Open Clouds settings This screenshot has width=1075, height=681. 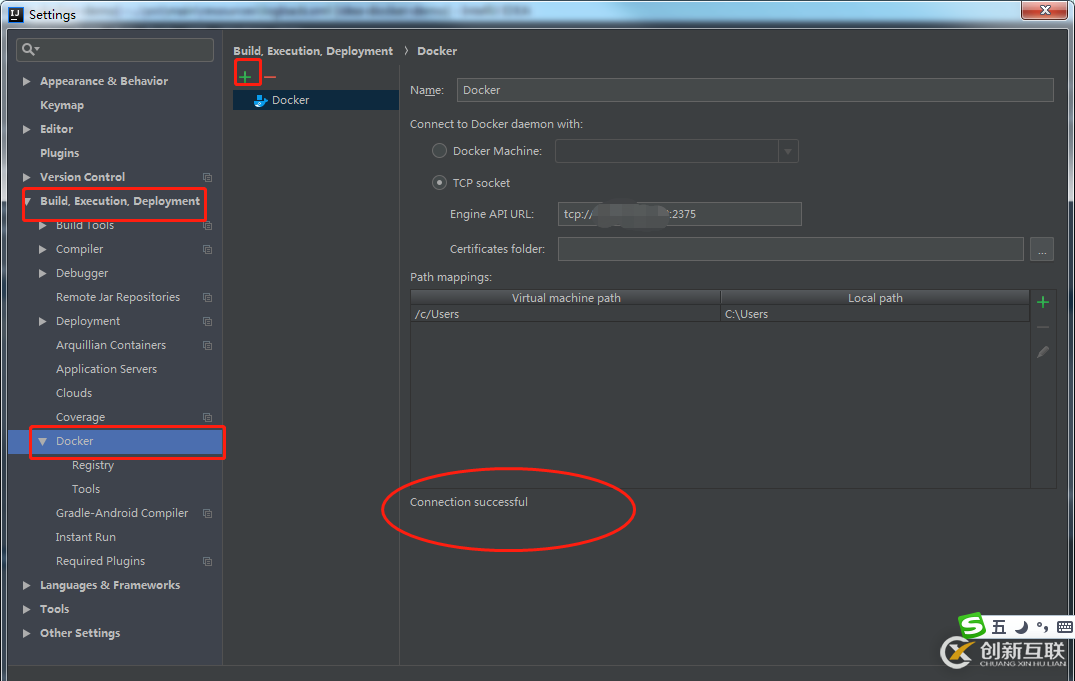click(x=74, y=393)
